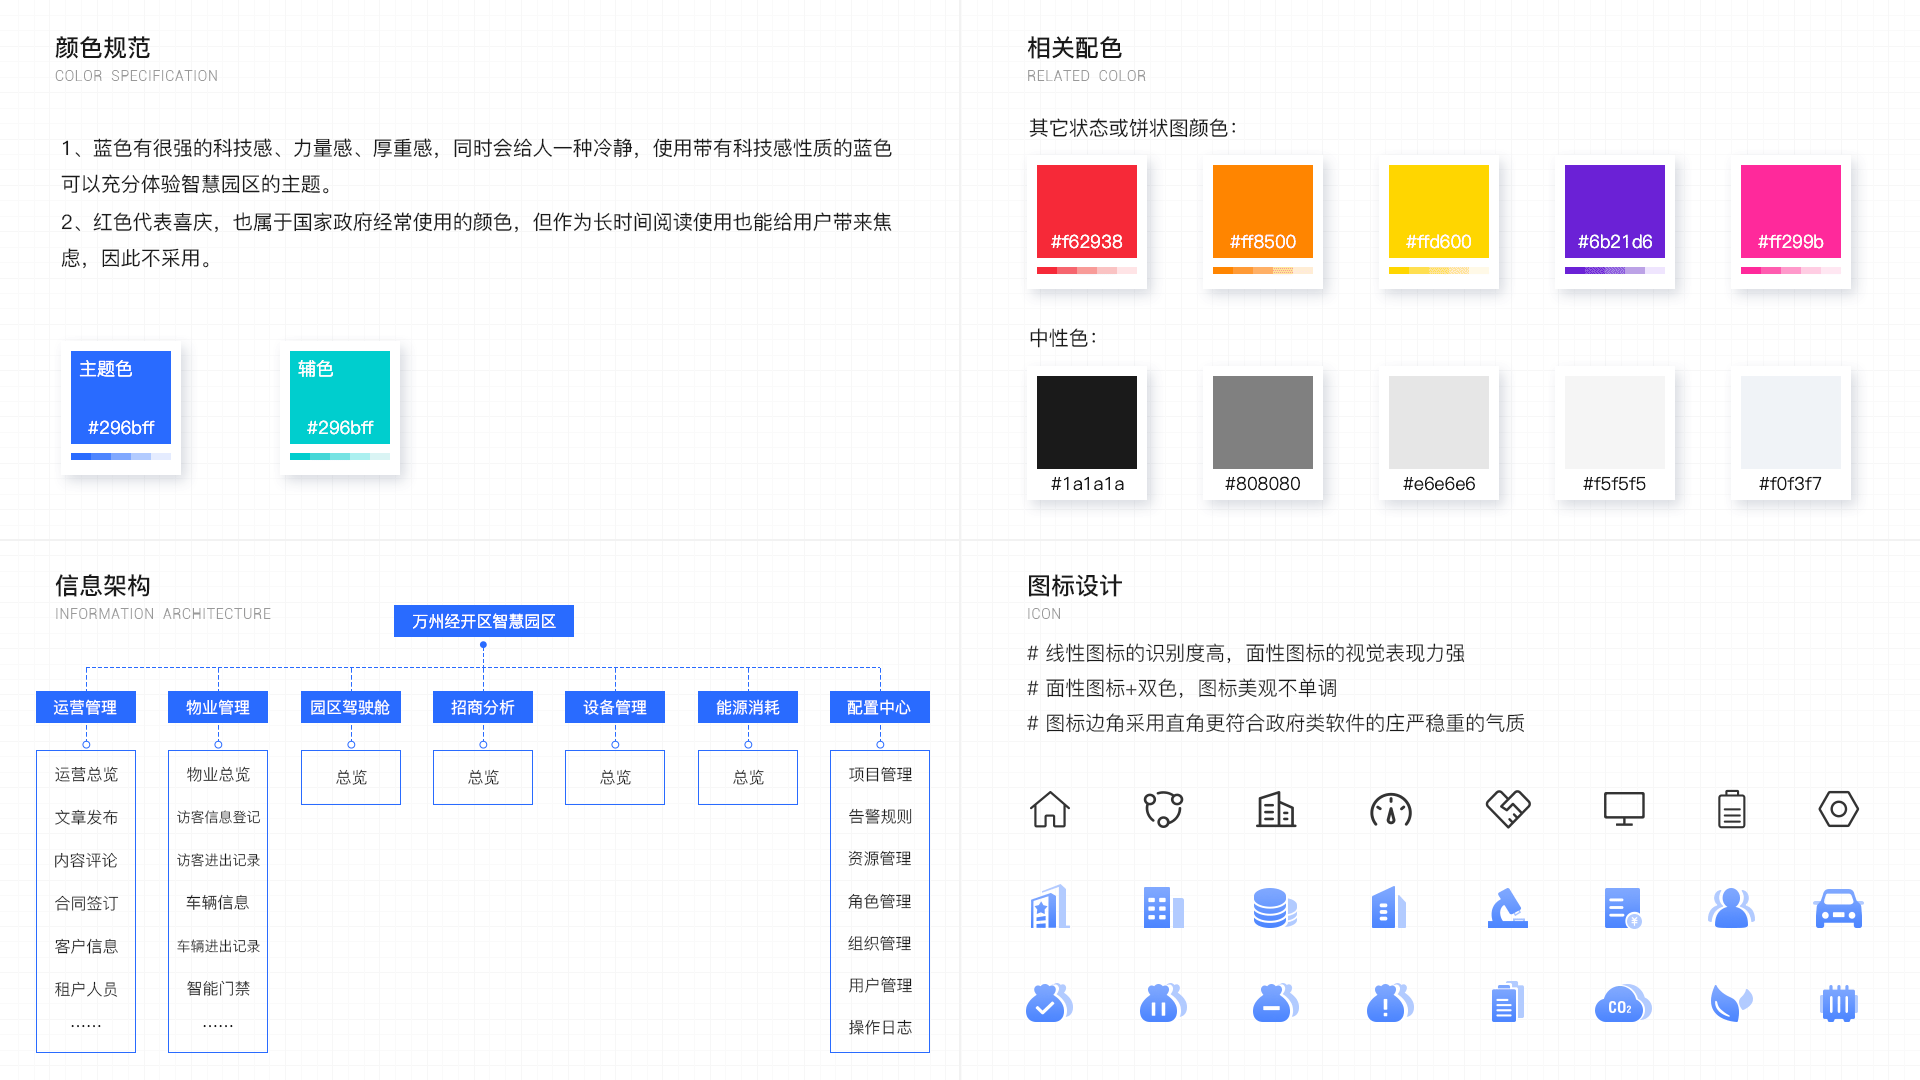1920x1080 pixels.
Task: Click the outlined buildings icon
Action: tap(1276, 809)
